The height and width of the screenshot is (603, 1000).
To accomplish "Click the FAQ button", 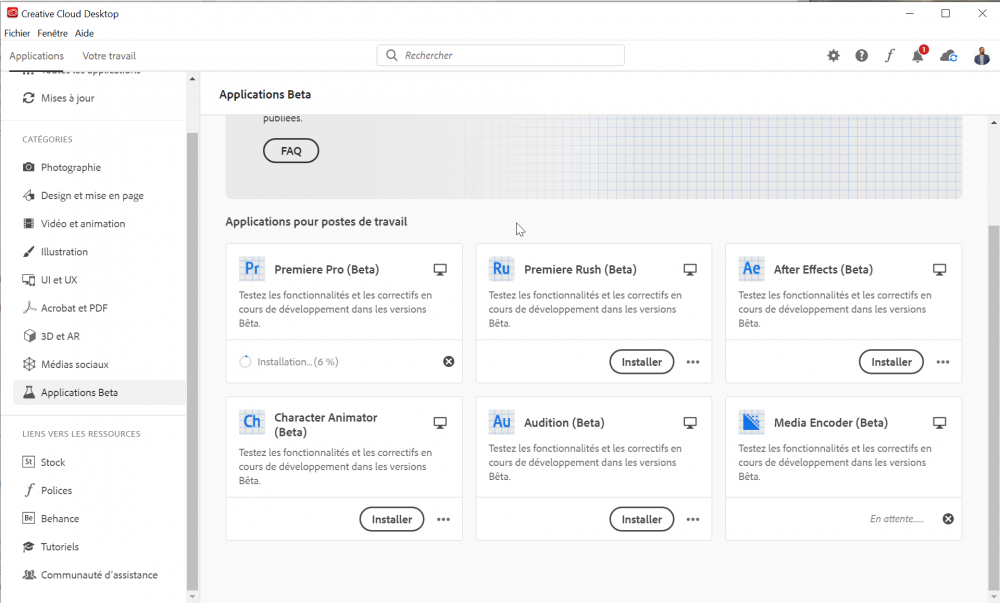I will (291, 151).
